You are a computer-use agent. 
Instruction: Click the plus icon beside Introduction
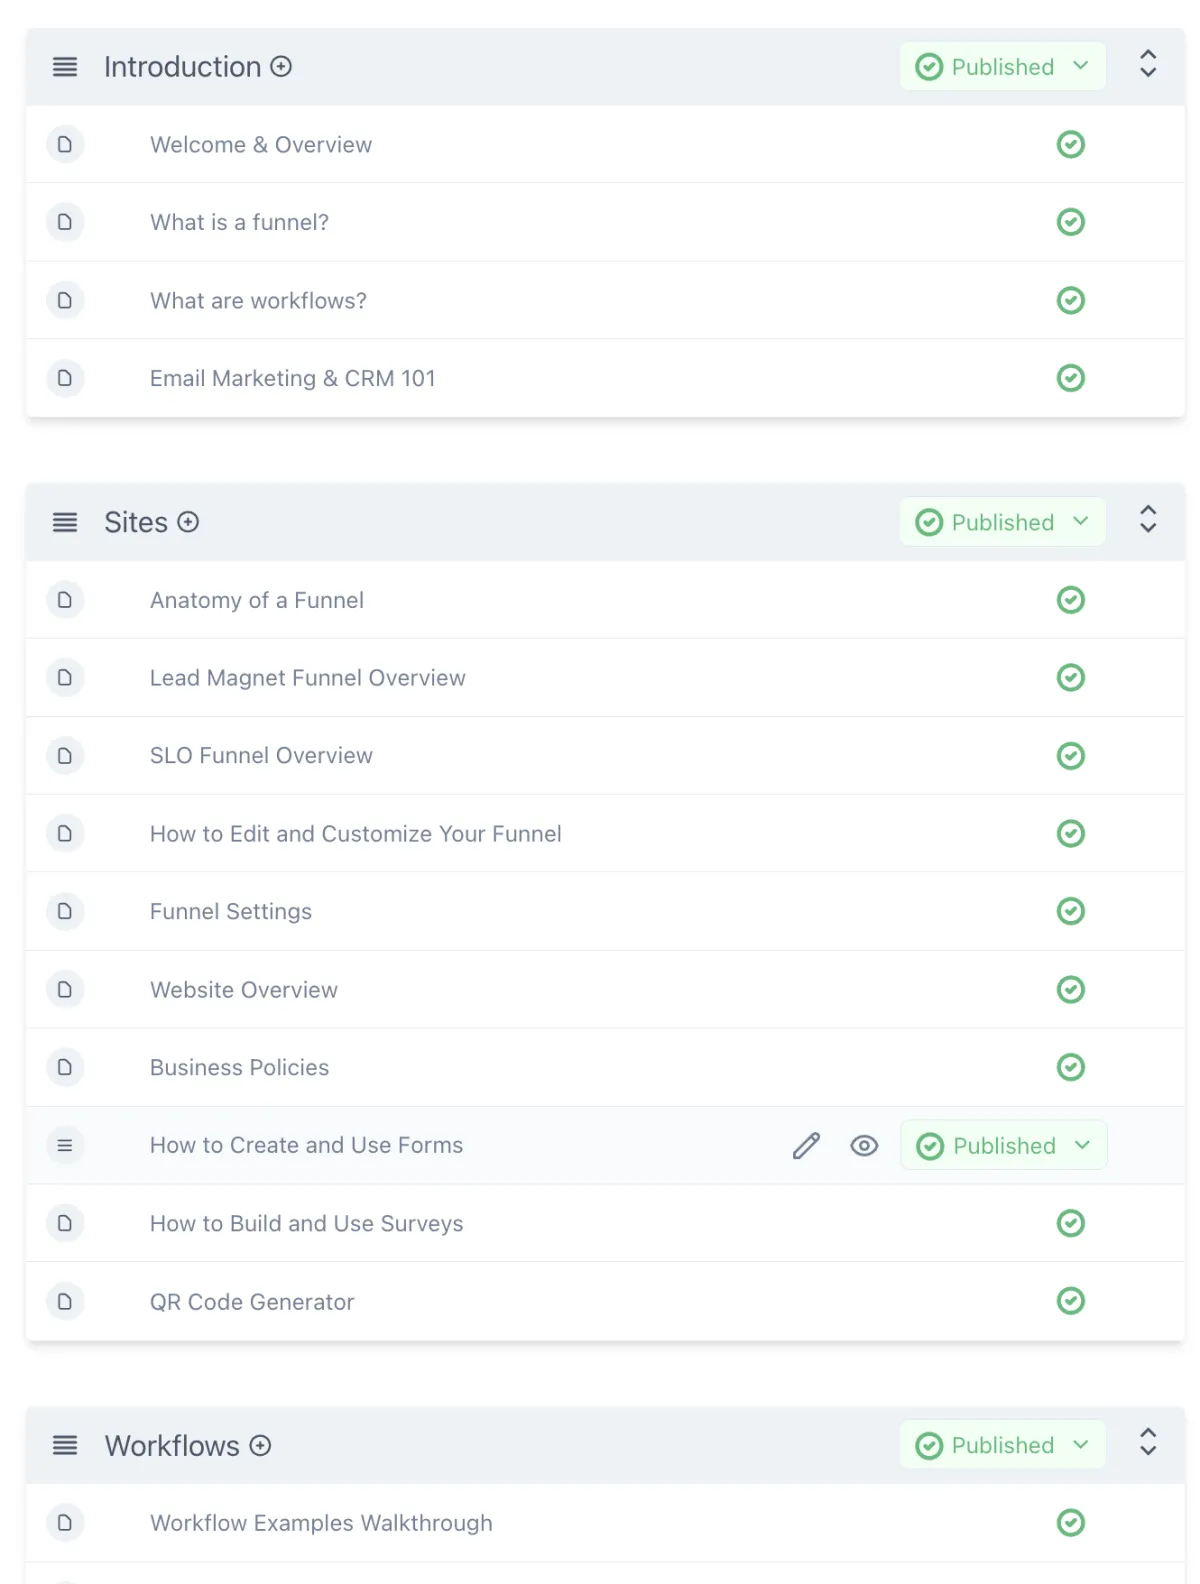pos(282,67)
